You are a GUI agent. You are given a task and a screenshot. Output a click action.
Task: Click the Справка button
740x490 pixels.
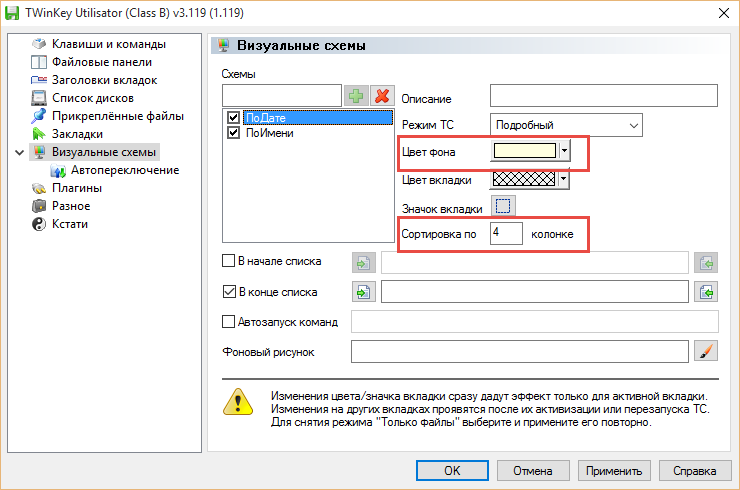tap(695, 471)
